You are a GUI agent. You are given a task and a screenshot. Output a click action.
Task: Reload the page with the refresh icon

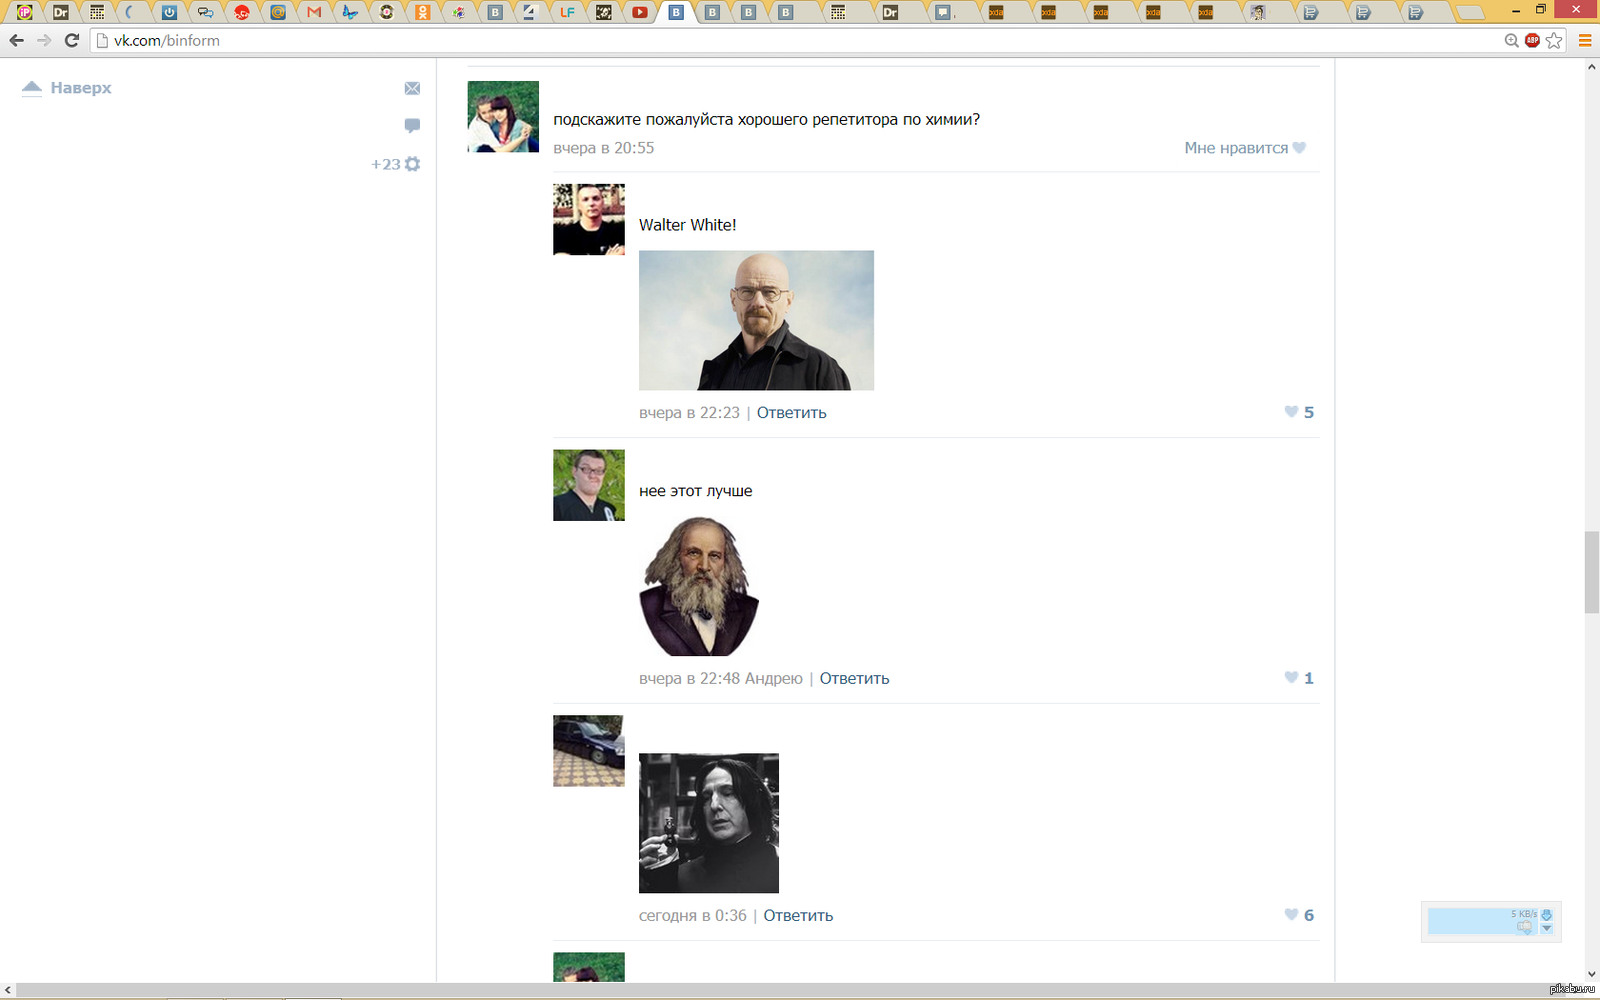(x=71, y=41)
